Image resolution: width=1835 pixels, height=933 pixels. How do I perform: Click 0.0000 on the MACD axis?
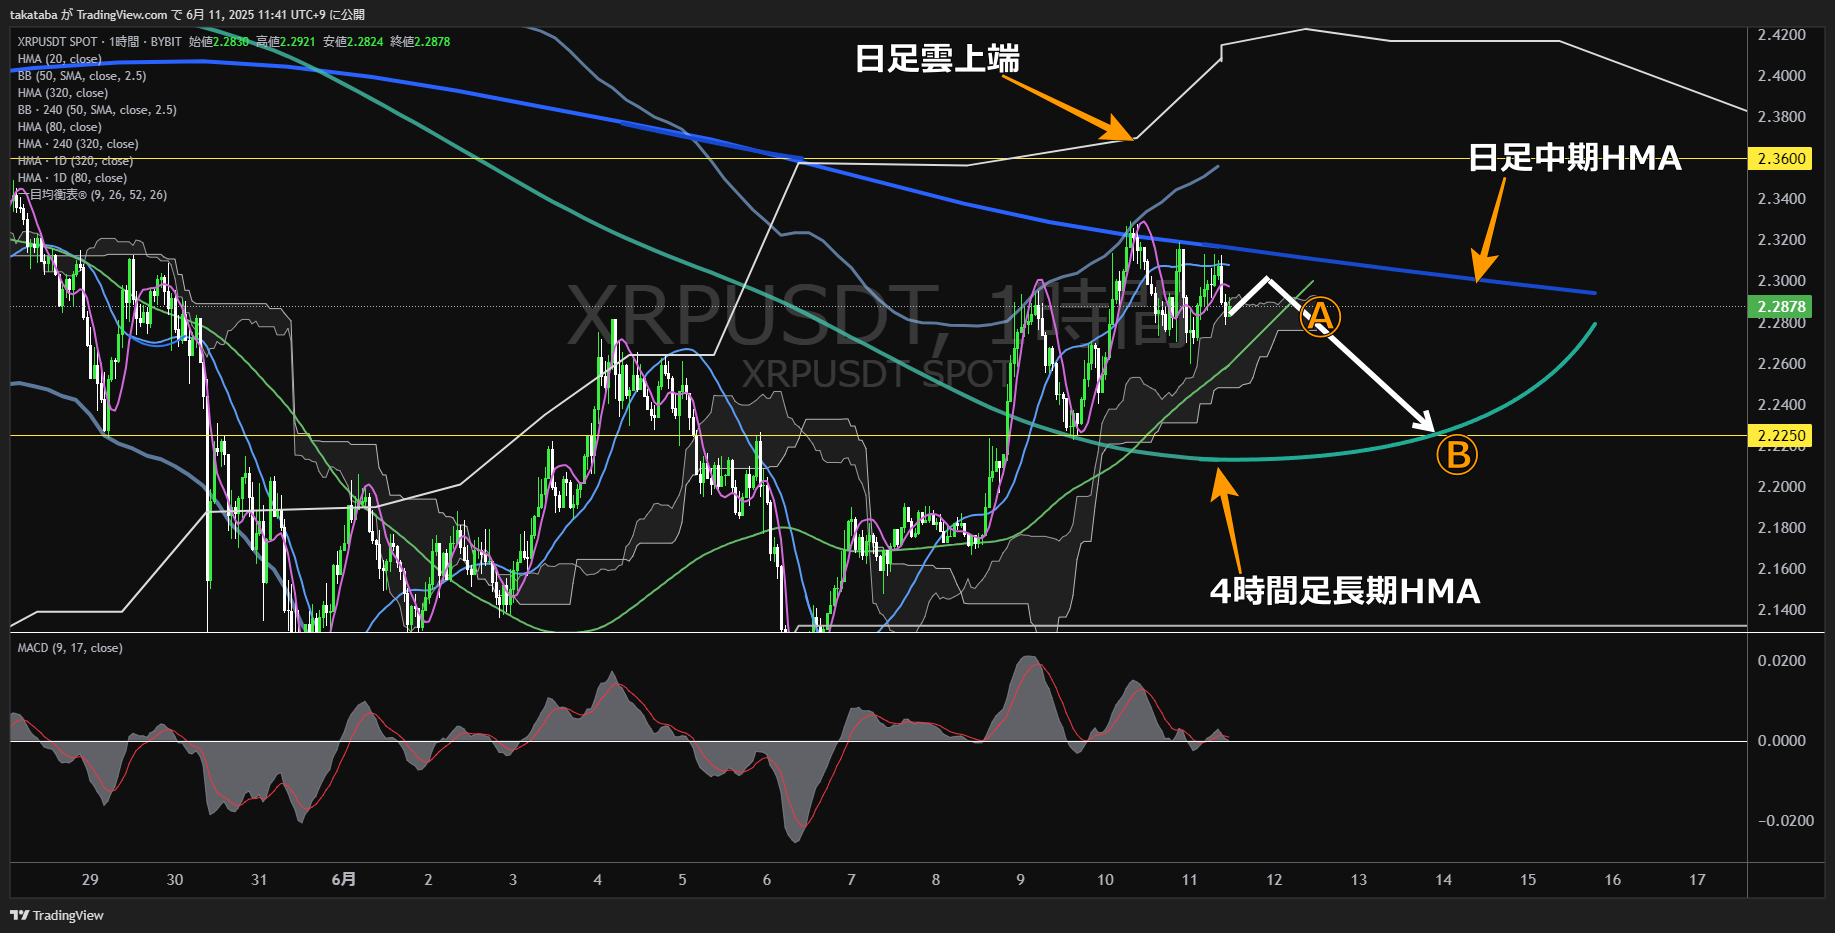[1782, 741]
